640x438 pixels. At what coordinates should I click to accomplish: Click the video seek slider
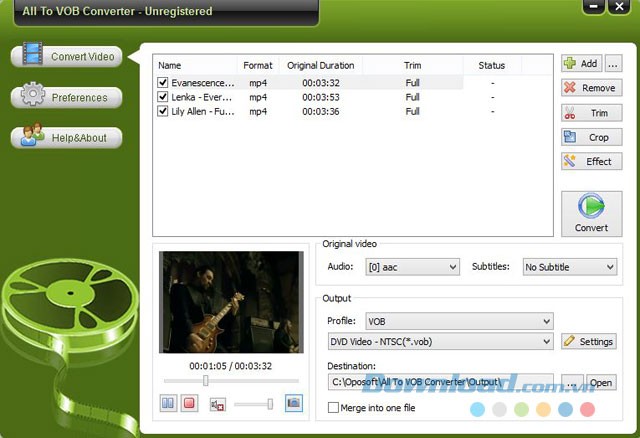coord(231,380)
